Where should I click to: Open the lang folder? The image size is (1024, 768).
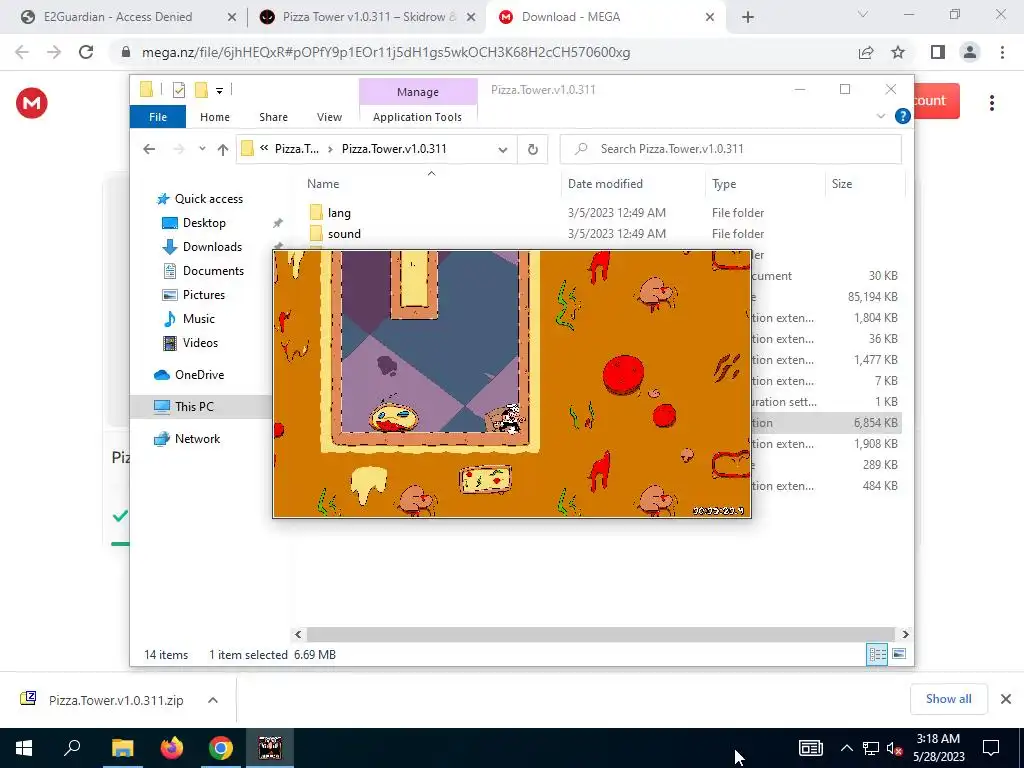pos(339,213)
